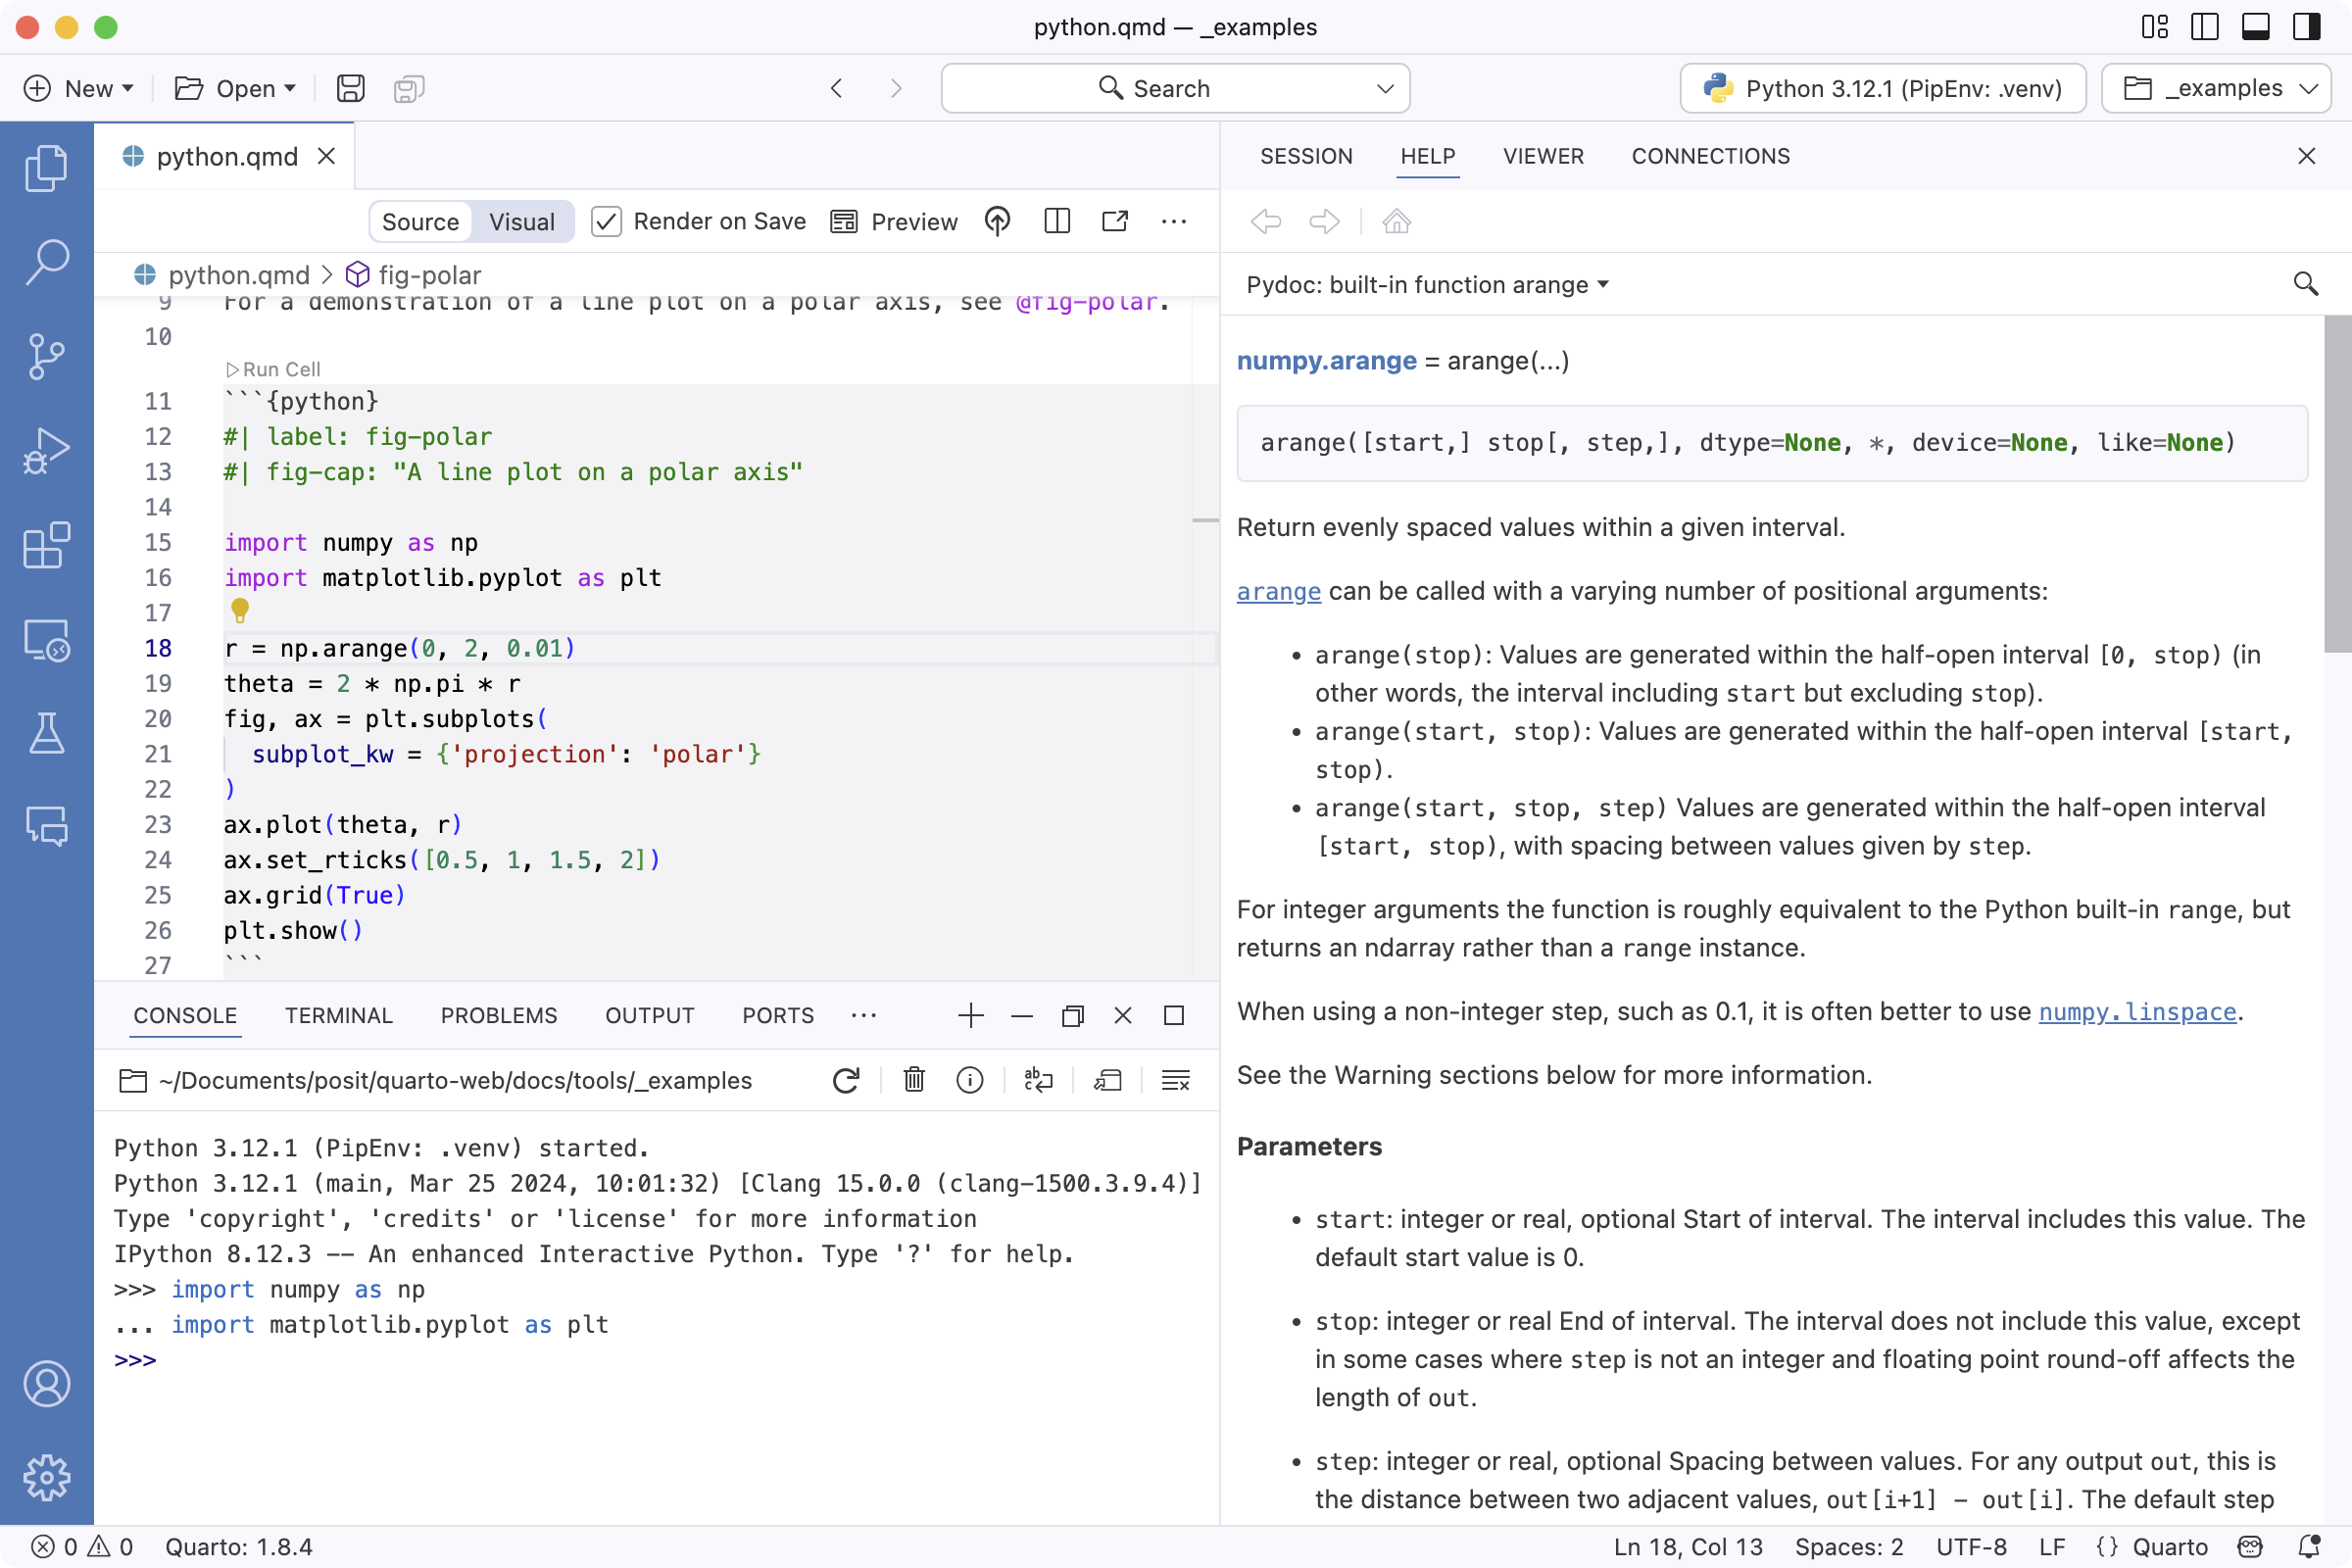
Task: Open Run and Debug from the activity bar
Action: click(x=46, y=451)
